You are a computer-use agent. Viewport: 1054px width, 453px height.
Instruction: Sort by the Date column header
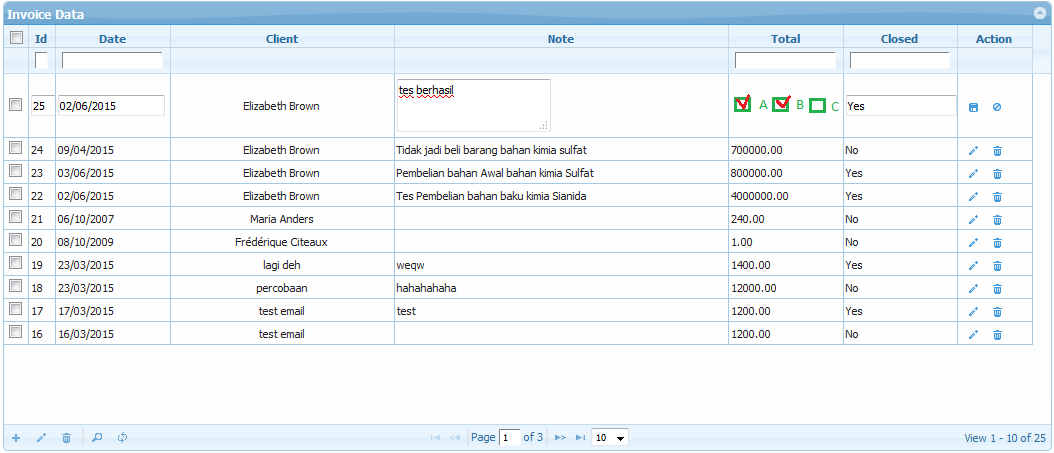tap(112, 39)
